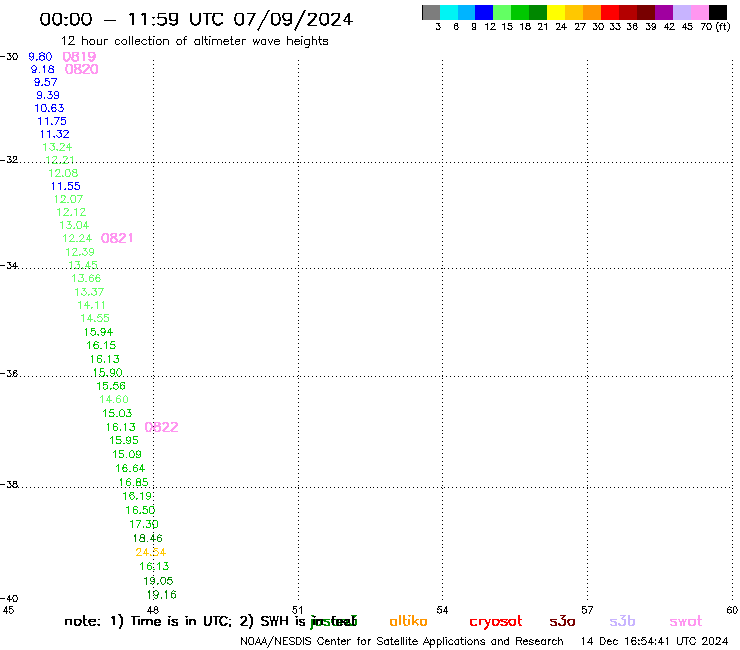Viewport: 740px width, 650px height.
Task: Click the NOAA/NESDIS credit text
Action: tap(402, 642)
